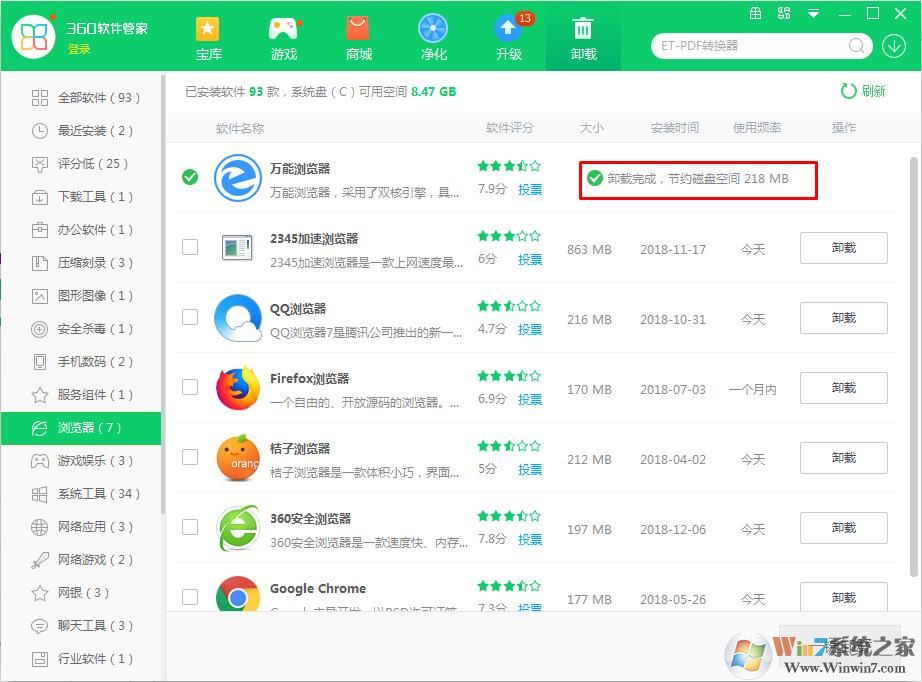Uninstall Firefox浏览器 with 卸载 button
The width and height of the screenshot is (922, 682).
(x=844, y=388)
